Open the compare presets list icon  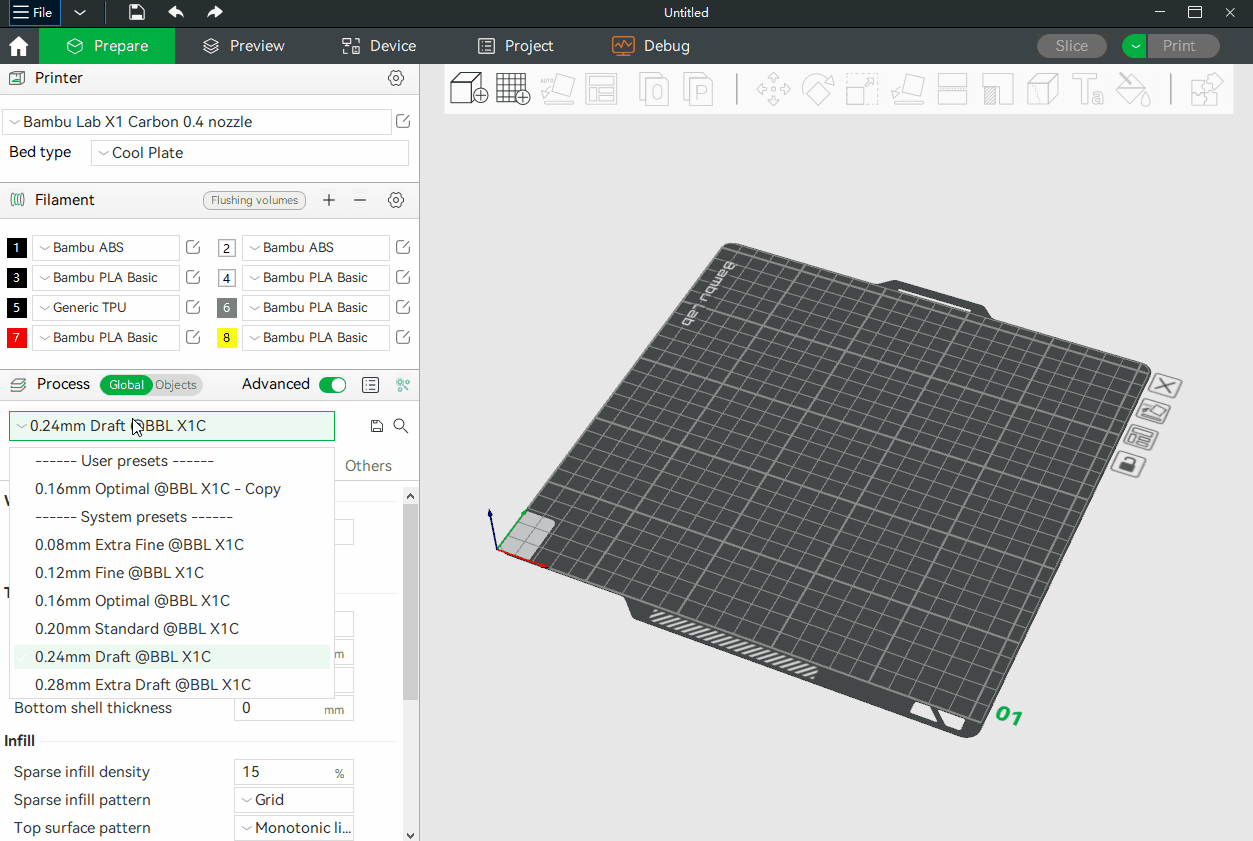point(370,385)
